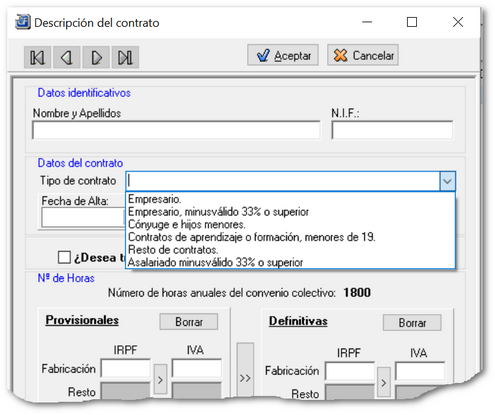Collapse the Tipo de contrato dropdown arrow
495x415 pixels.
[447, 181]
